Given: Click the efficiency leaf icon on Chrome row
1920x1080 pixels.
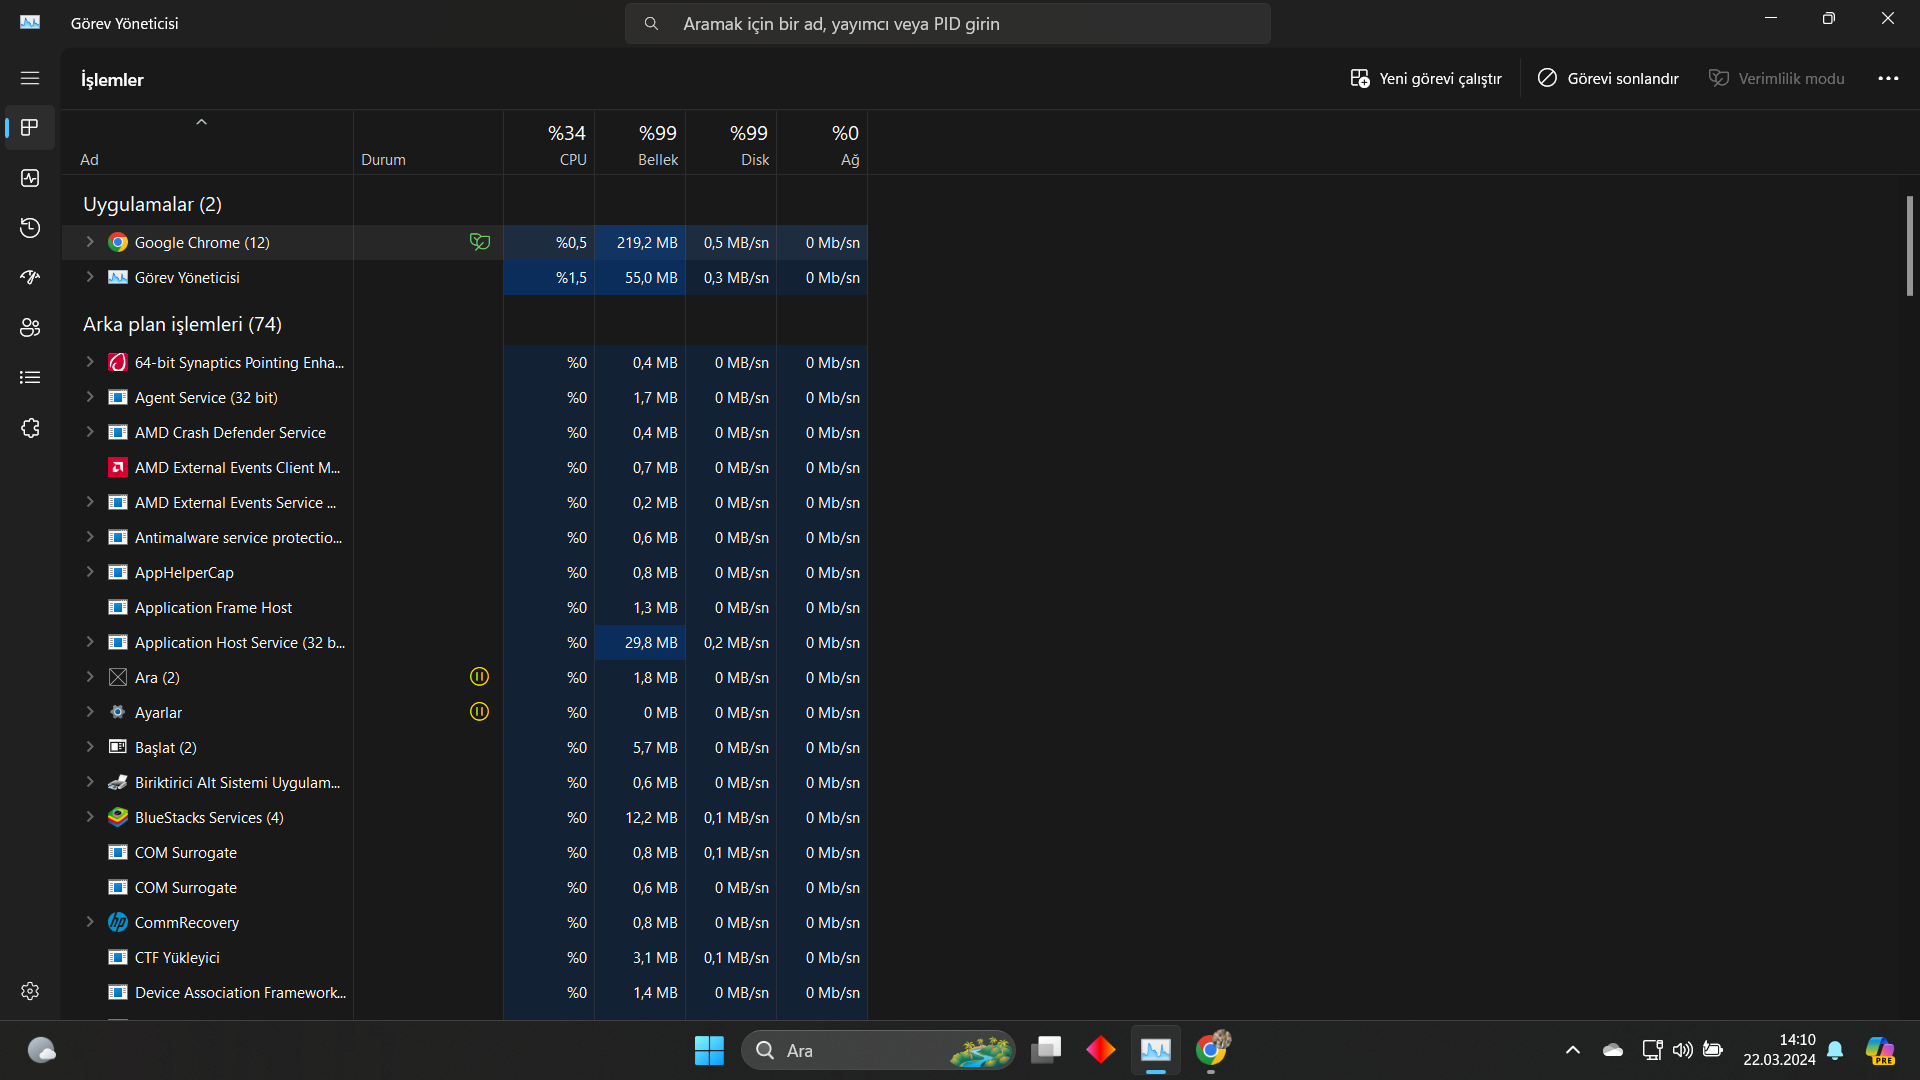Looking at the screenshot, I should [x=480, y=242].
